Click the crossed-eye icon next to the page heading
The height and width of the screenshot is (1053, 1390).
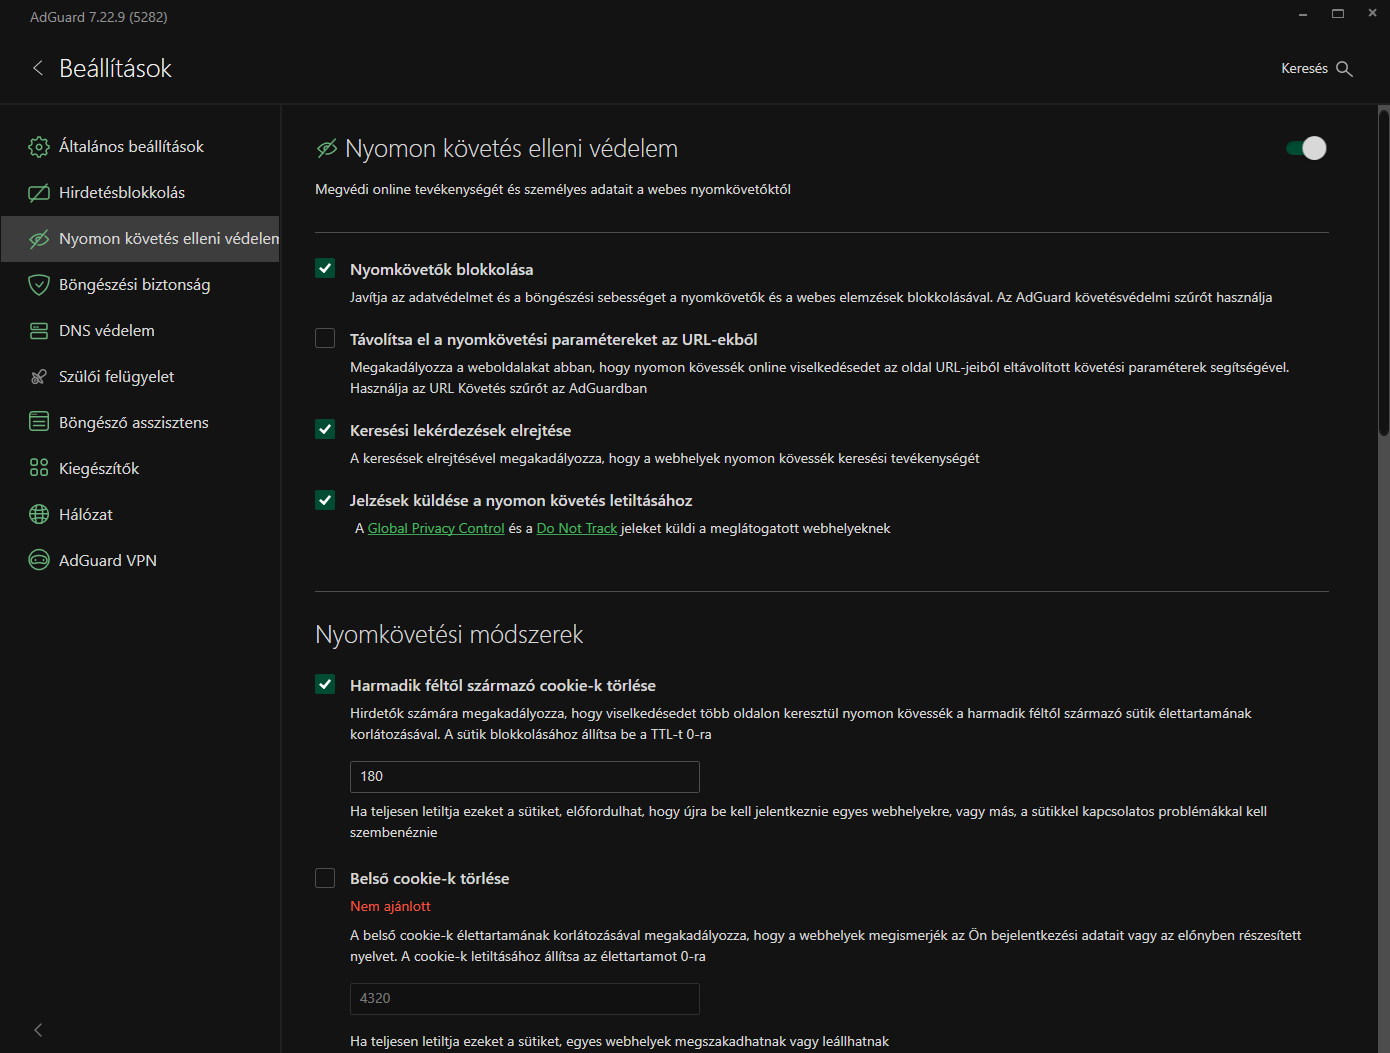pyautogui.click(x=327, y=149)
